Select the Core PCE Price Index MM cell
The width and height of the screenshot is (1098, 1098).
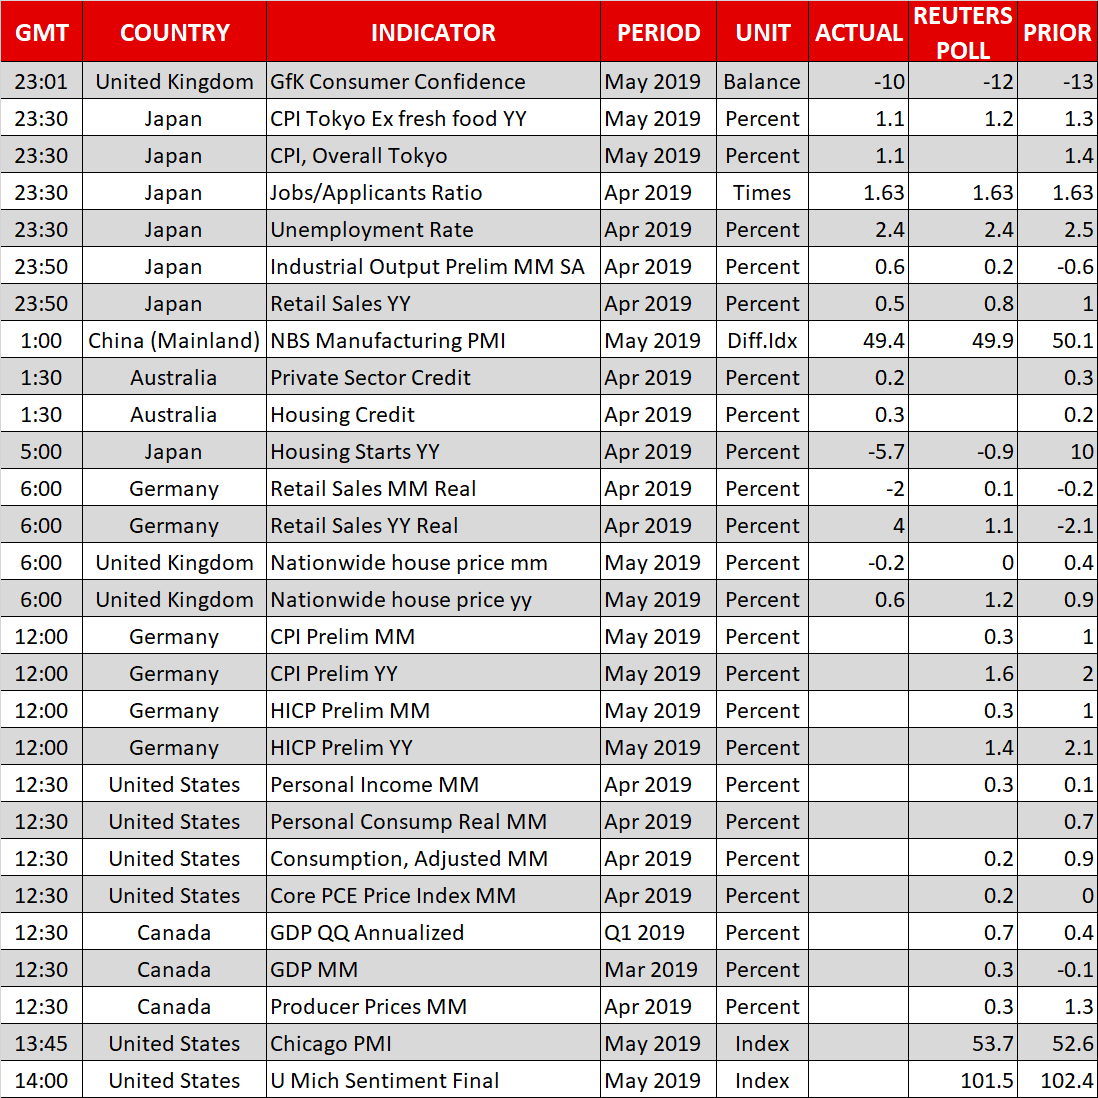pos(433,895)
